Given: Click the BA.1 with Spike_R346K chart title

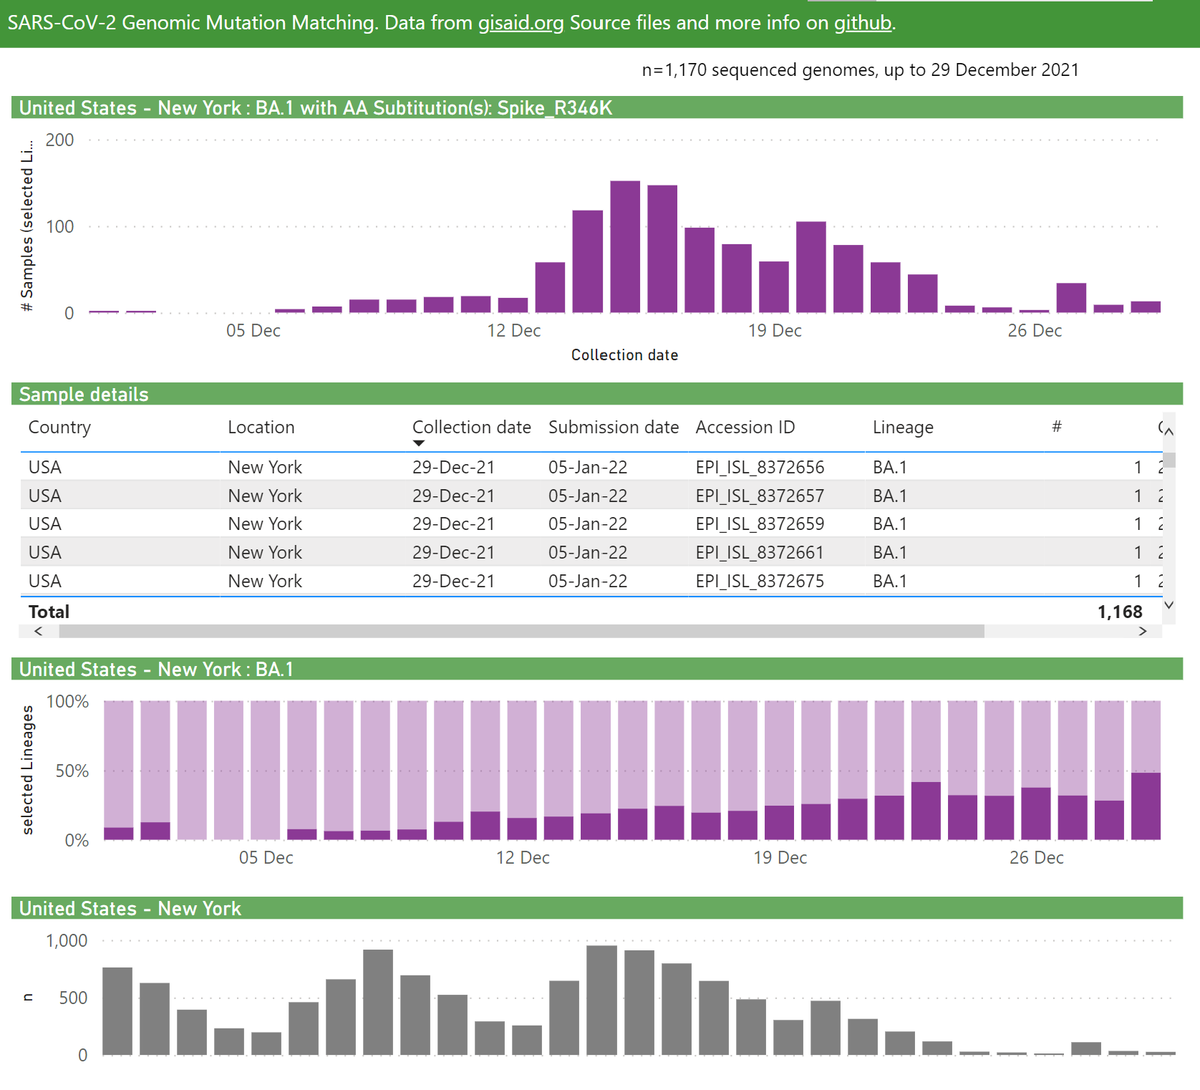Looking at the screenshot, I should [315, 108].
